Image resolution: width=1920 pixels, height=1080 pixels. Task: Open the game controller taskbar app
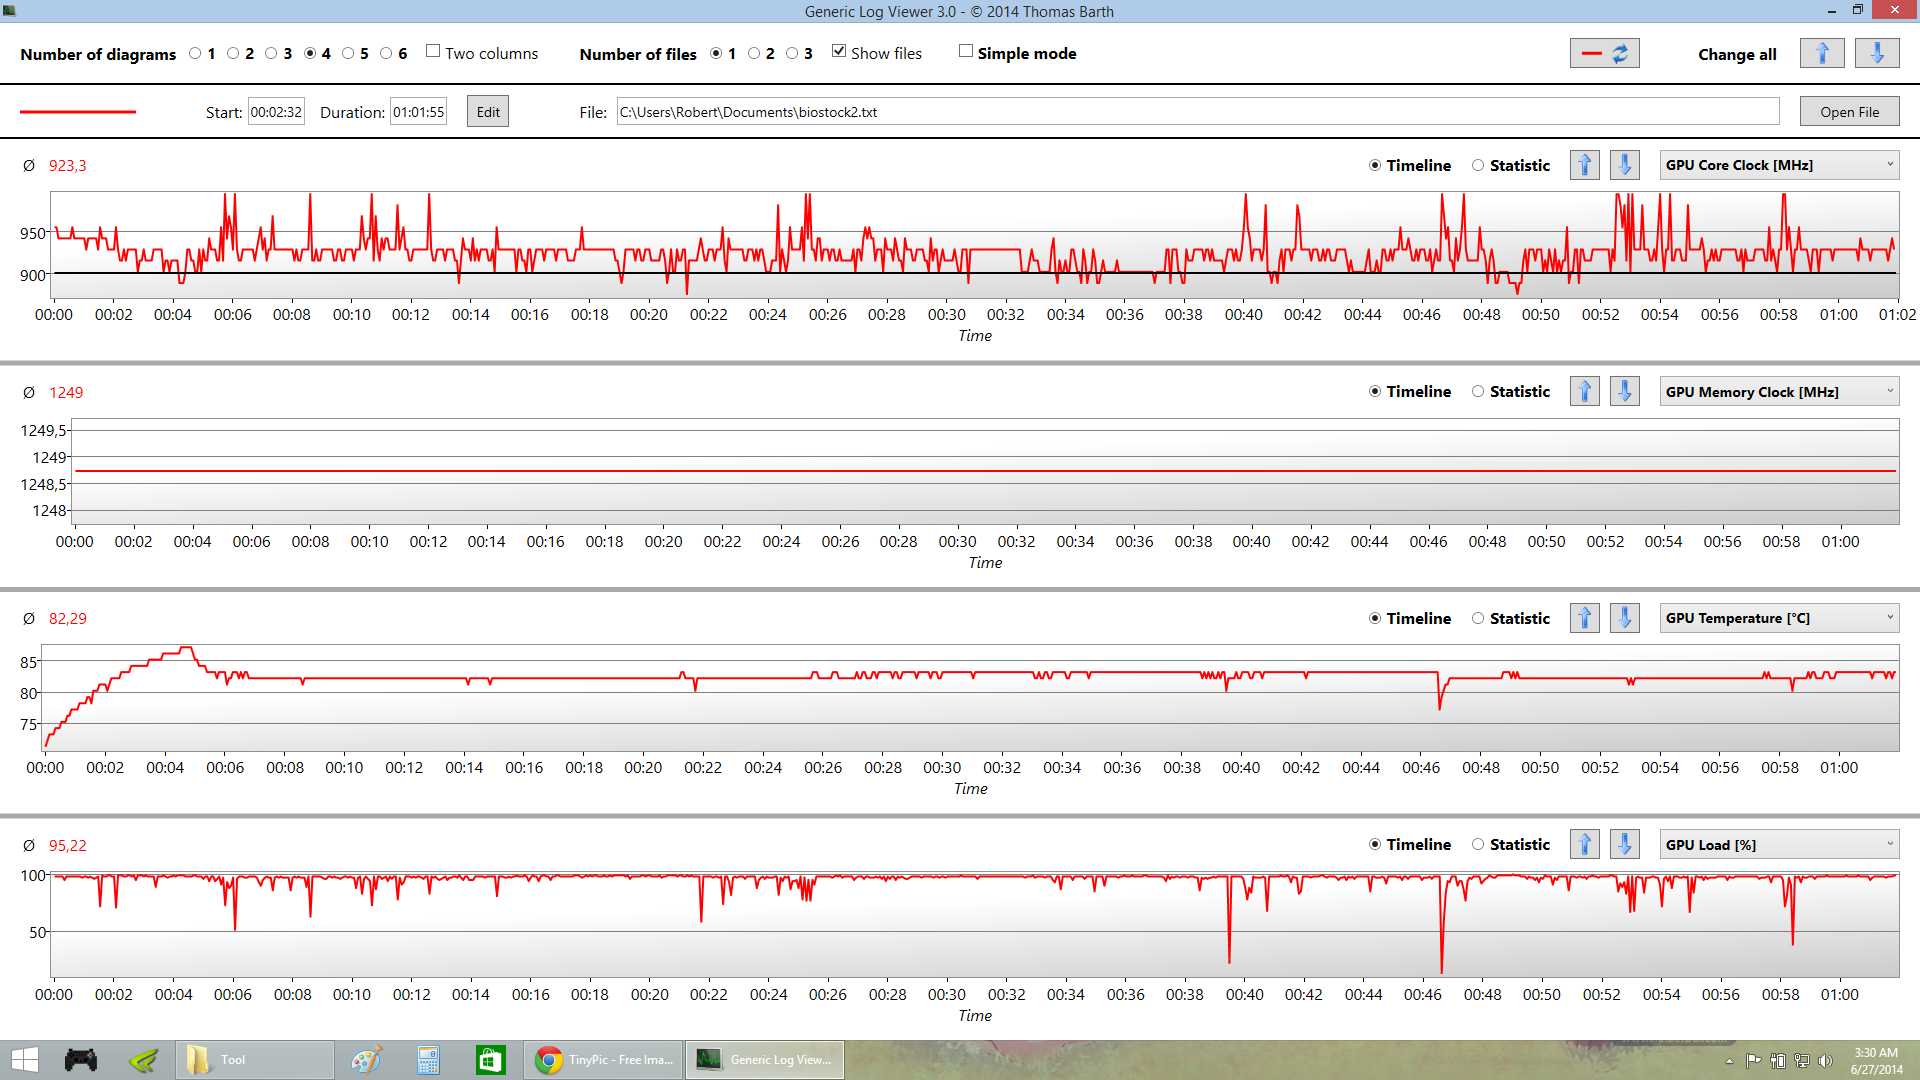click(x=81, y=1060)
